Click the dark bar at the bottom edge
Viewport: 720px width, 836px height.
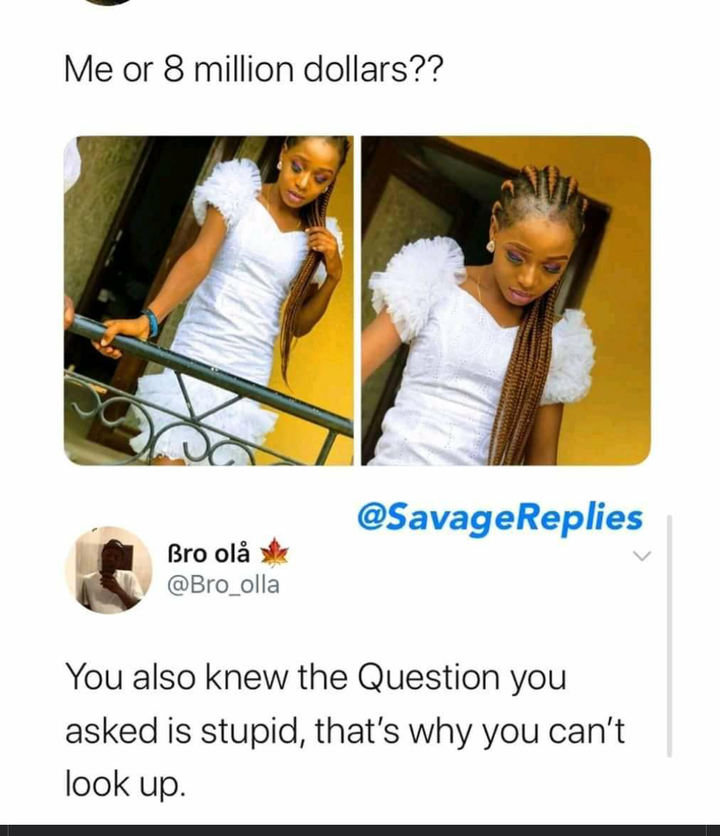point(360,830)
